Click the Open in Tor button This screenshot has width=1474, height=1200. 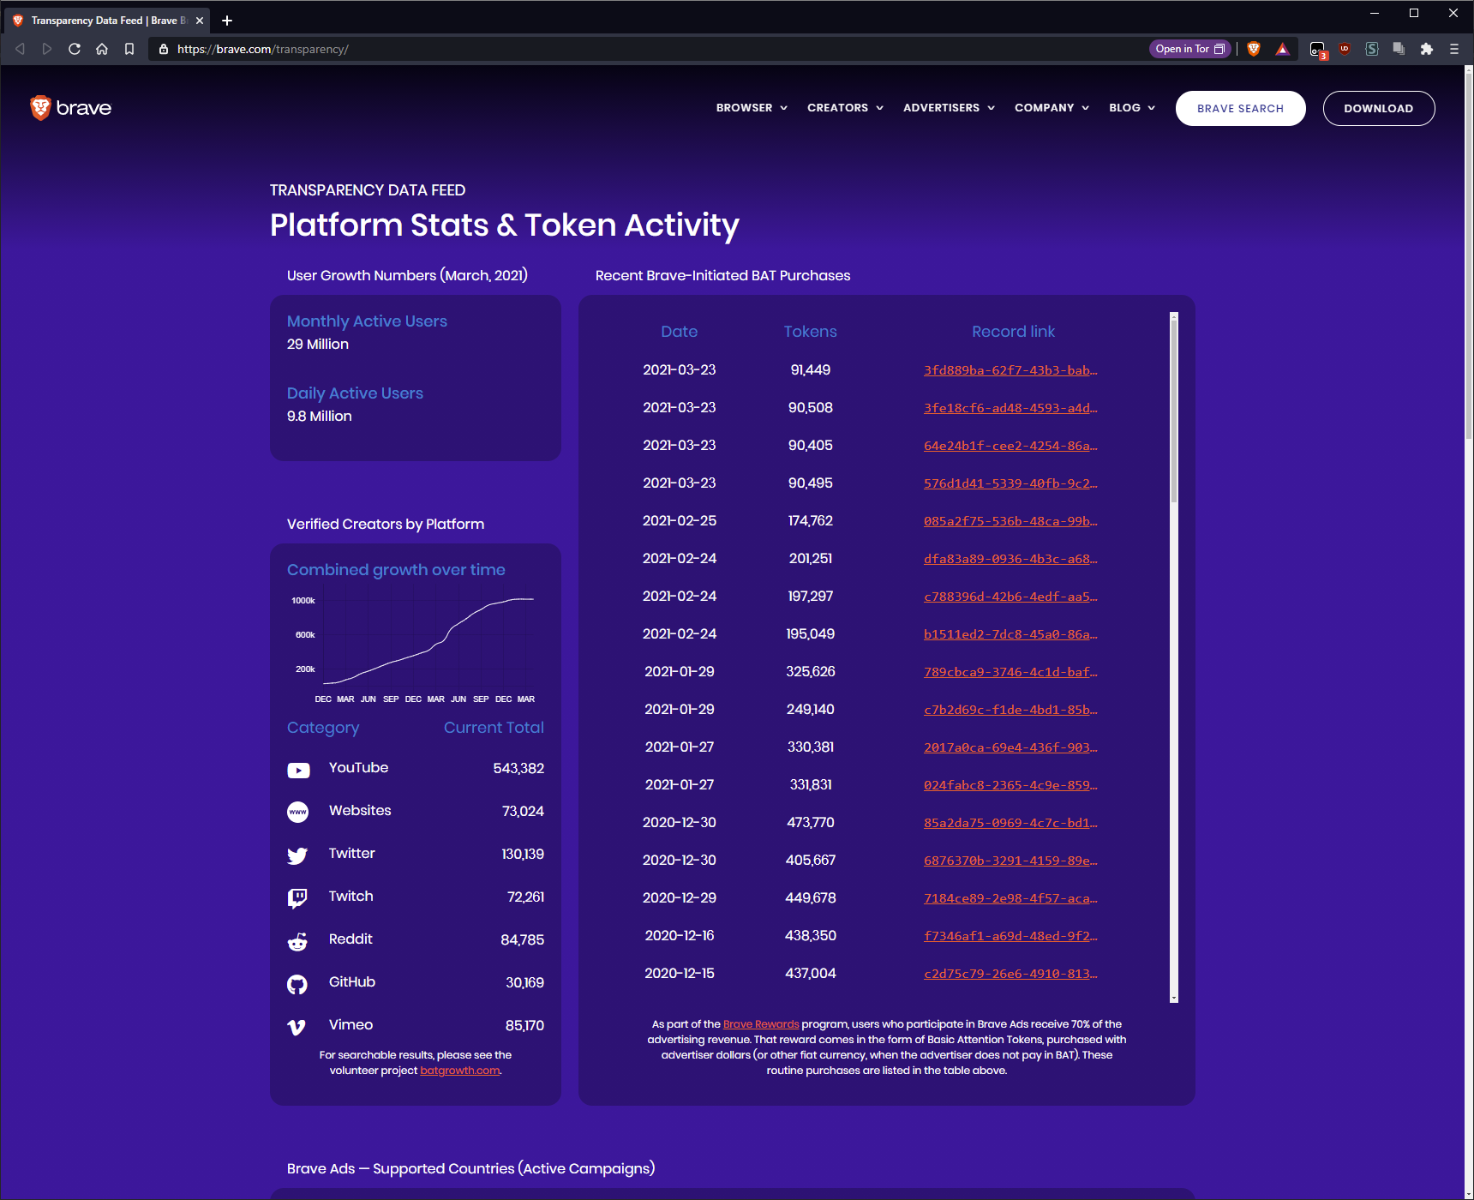click(x=1189, y=49)
